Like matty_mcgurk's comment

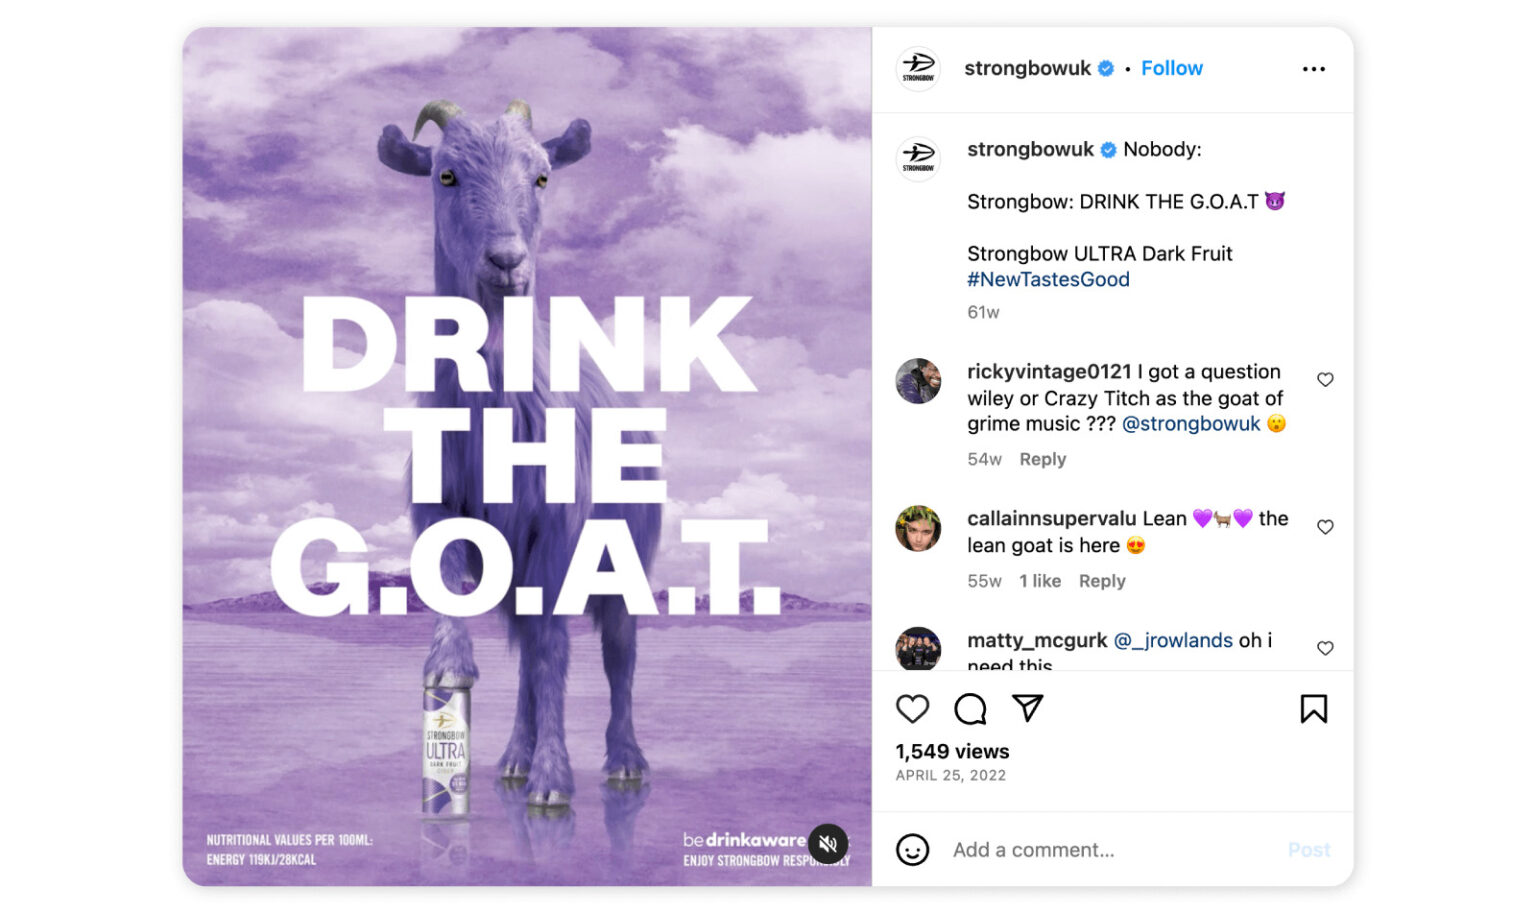tap(1325, 648)
